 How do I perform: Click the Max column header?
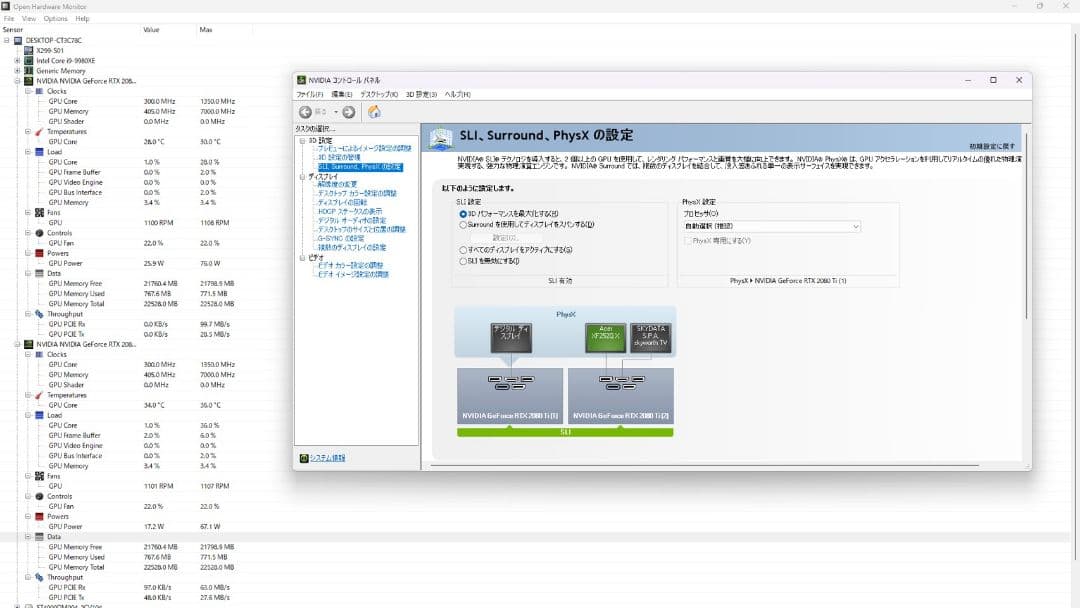(205, 30)
